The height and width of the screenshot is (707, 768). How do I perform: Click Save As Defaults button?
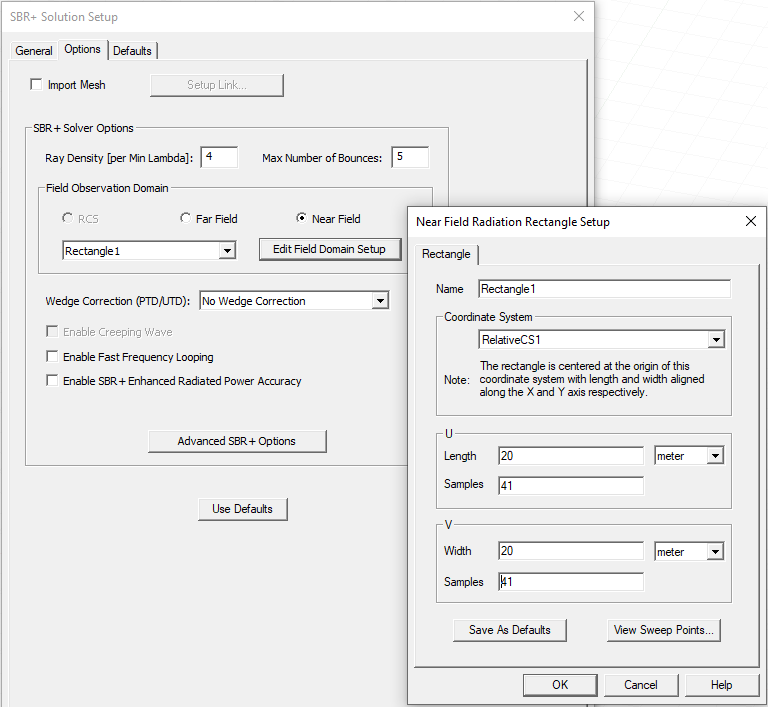pos(509,630)
